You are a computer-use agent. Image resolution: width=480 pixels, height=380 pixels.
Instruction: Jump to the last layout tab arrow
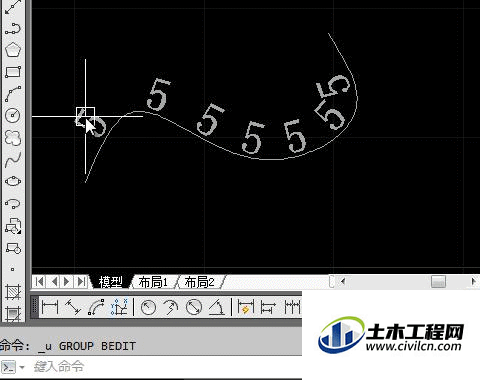81,282
